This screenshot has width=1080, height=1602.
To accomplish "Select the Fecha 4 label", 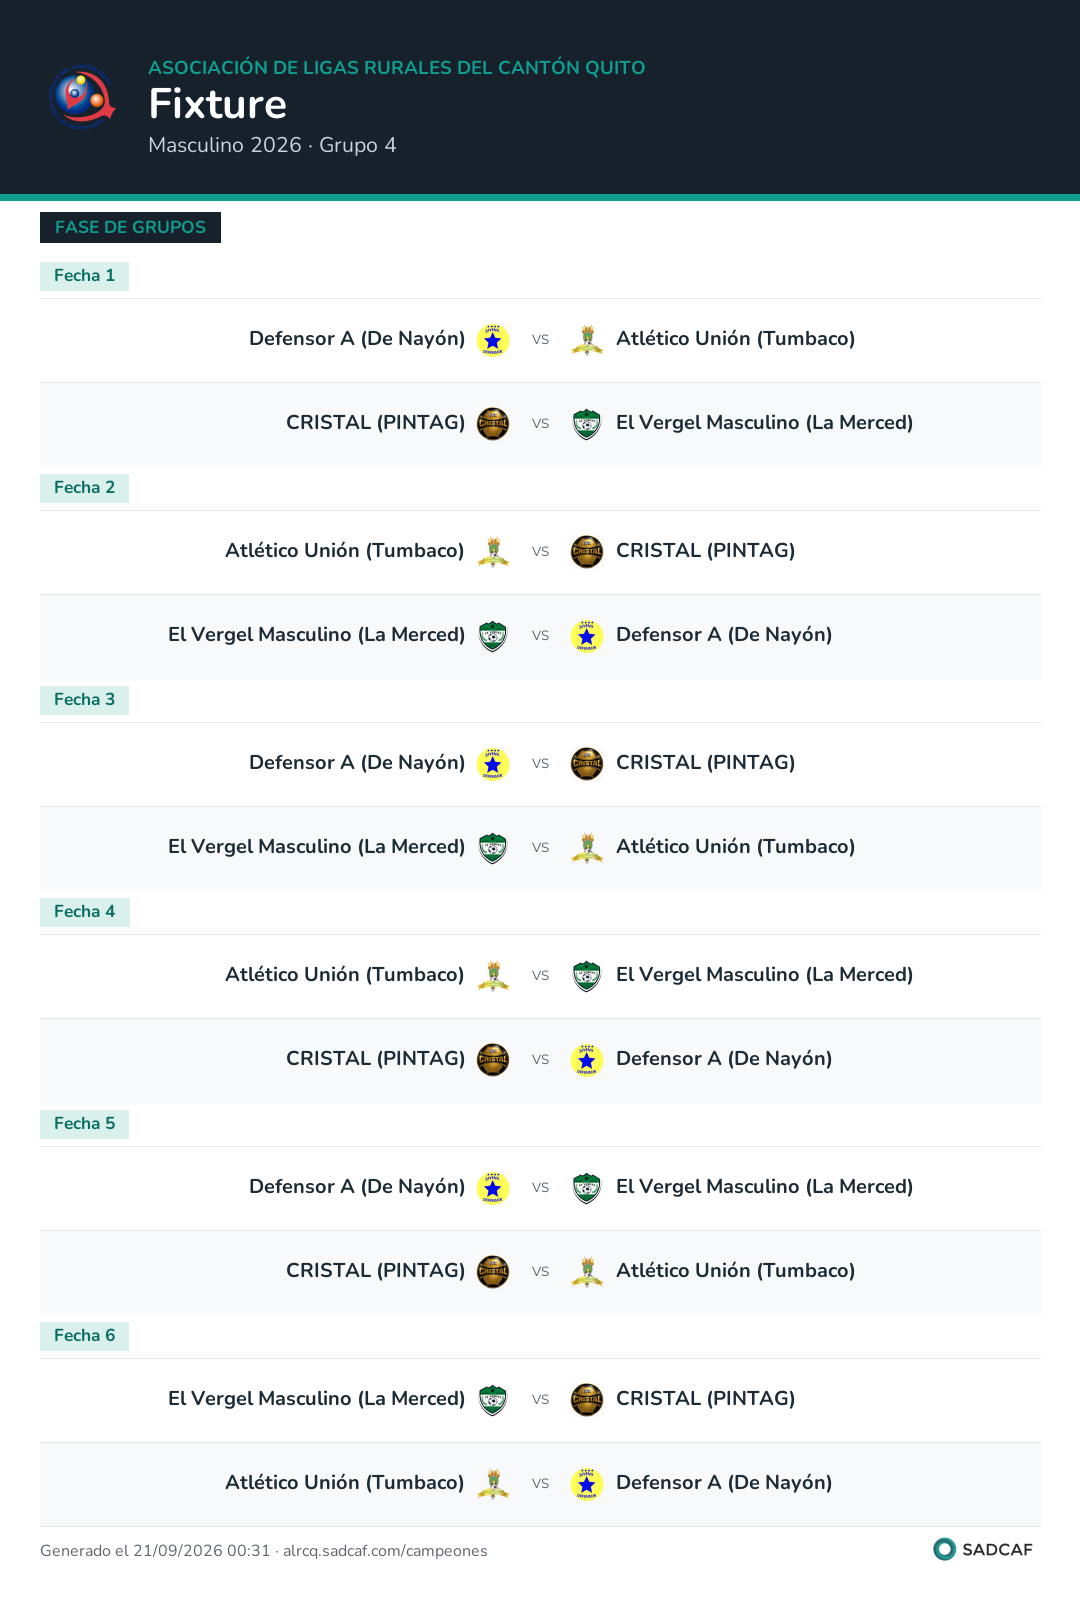I will [84, 912].
